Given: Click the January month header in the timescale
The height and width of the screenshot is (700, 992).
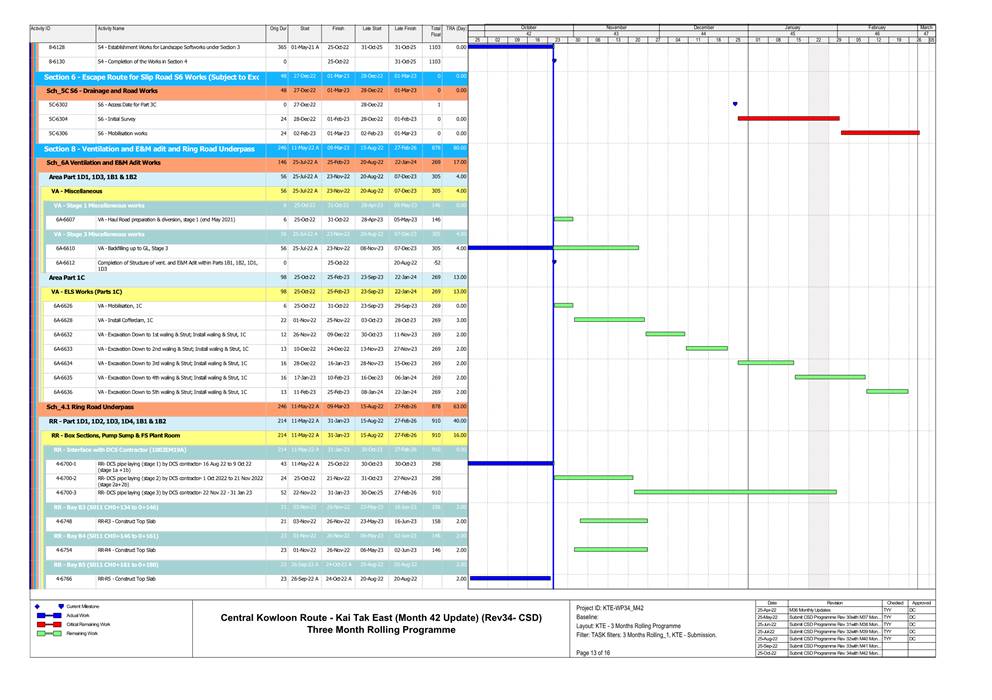Looking at the screenshot, I should pyautogui.click(x=793, y=28).
